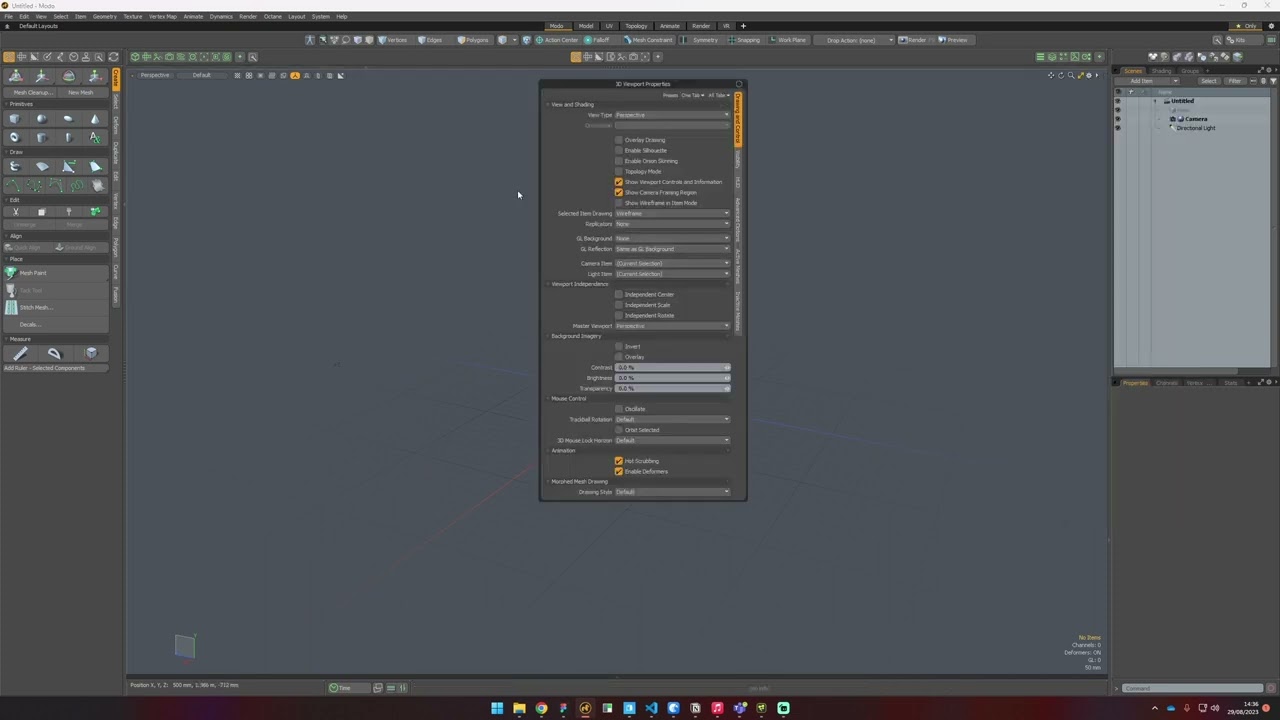
Task: Switch to the Topology layout tab
Action: pos(636,26)
